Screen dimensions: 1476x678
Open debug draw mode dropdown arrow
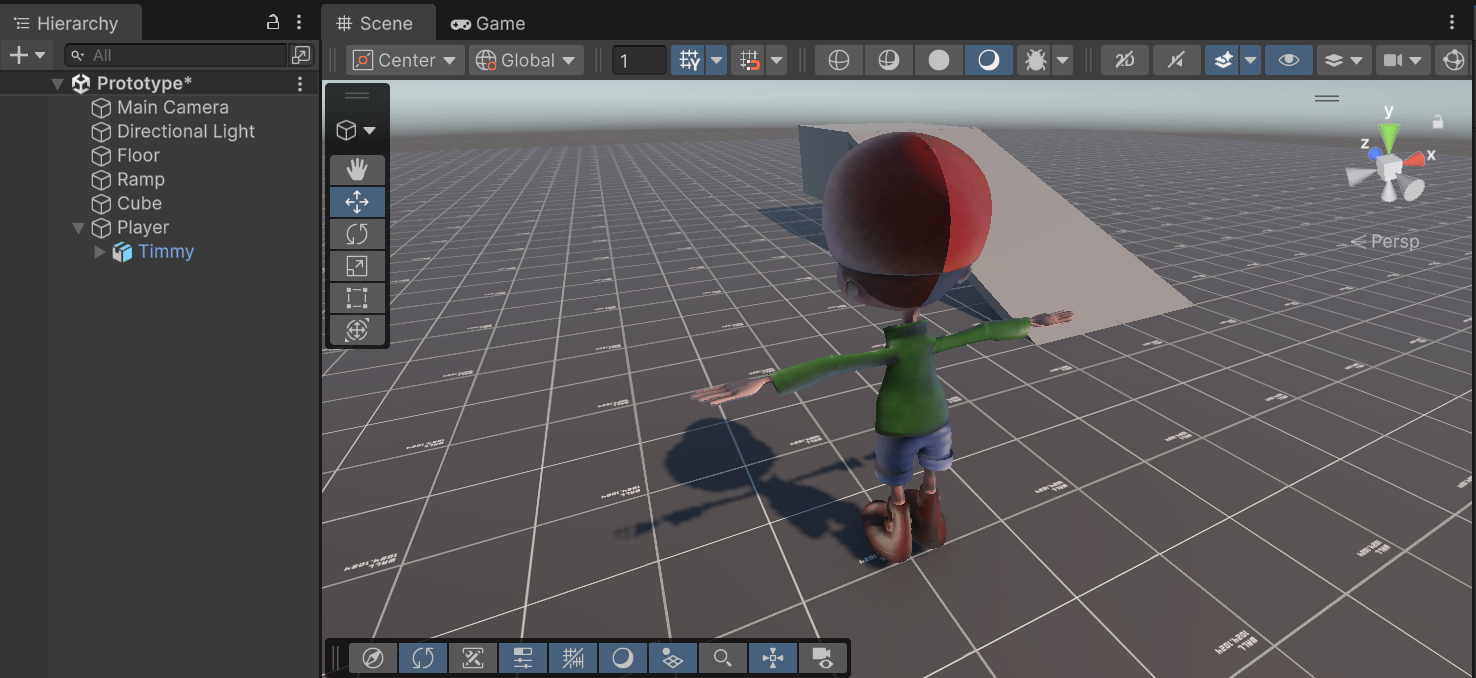[x=1062, y=60]
